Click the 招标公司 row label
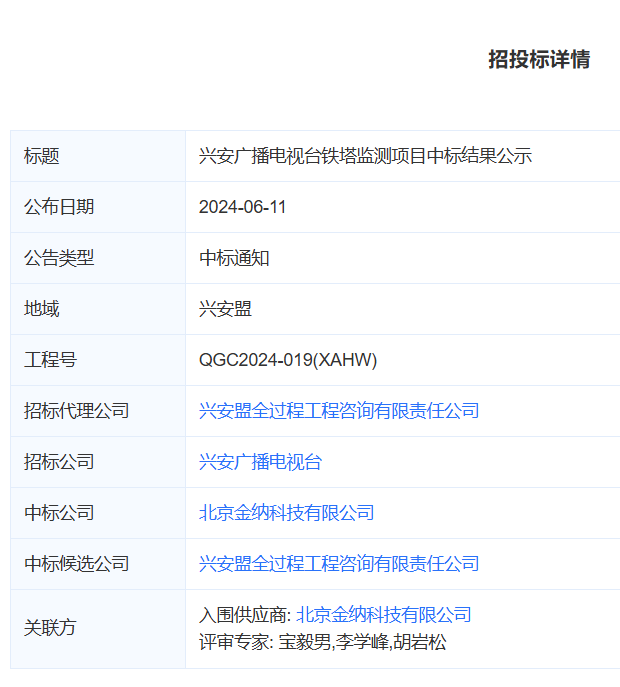620x687 pixels. pos(59,462)
